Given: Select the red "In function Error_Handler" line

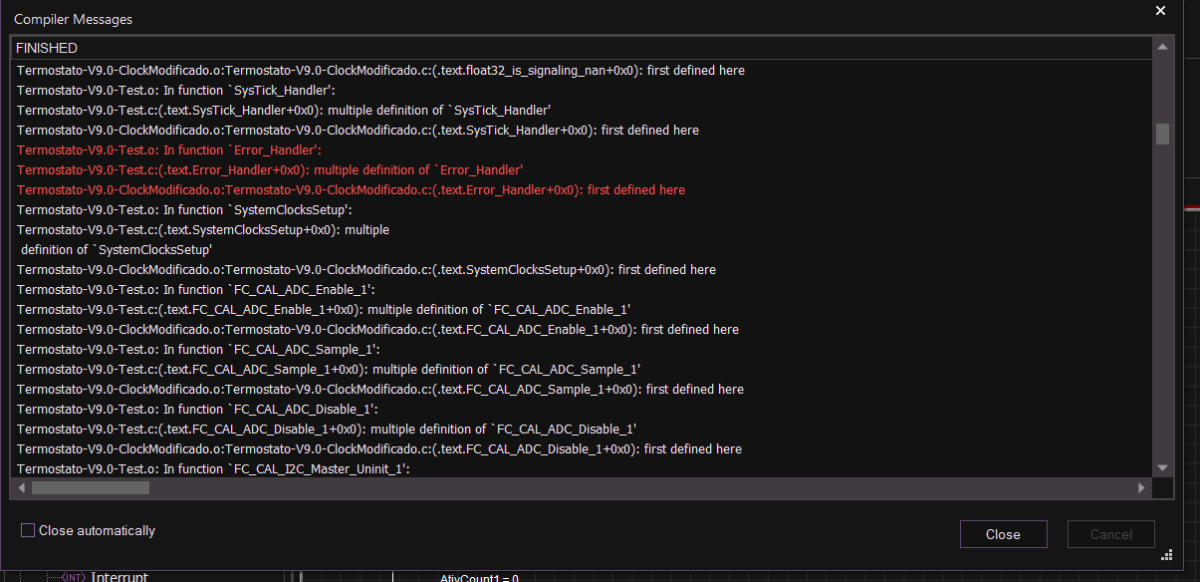Looking at the screenshot, I should 169,150.
